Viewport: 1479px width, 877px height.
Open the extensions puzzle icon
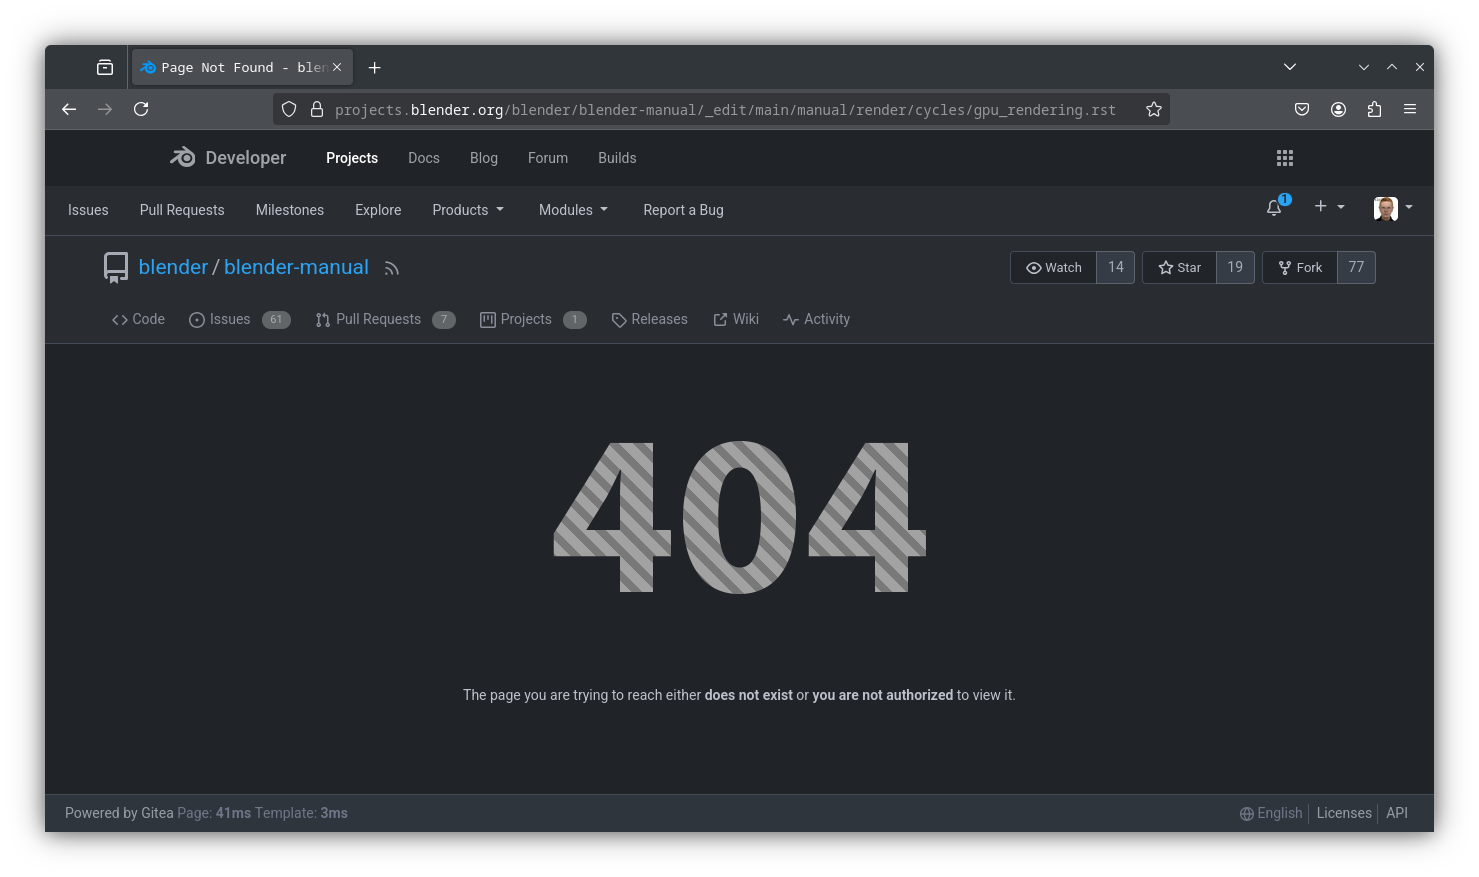click(1374, 109)
